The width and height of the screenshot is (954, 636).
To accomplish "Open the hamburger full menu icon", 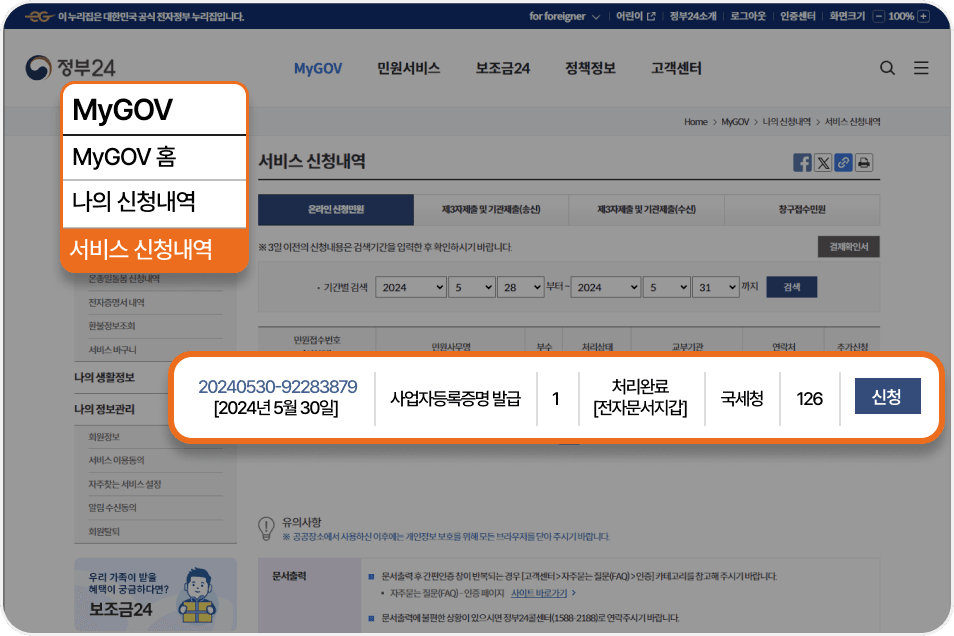I will coord(921,68).
